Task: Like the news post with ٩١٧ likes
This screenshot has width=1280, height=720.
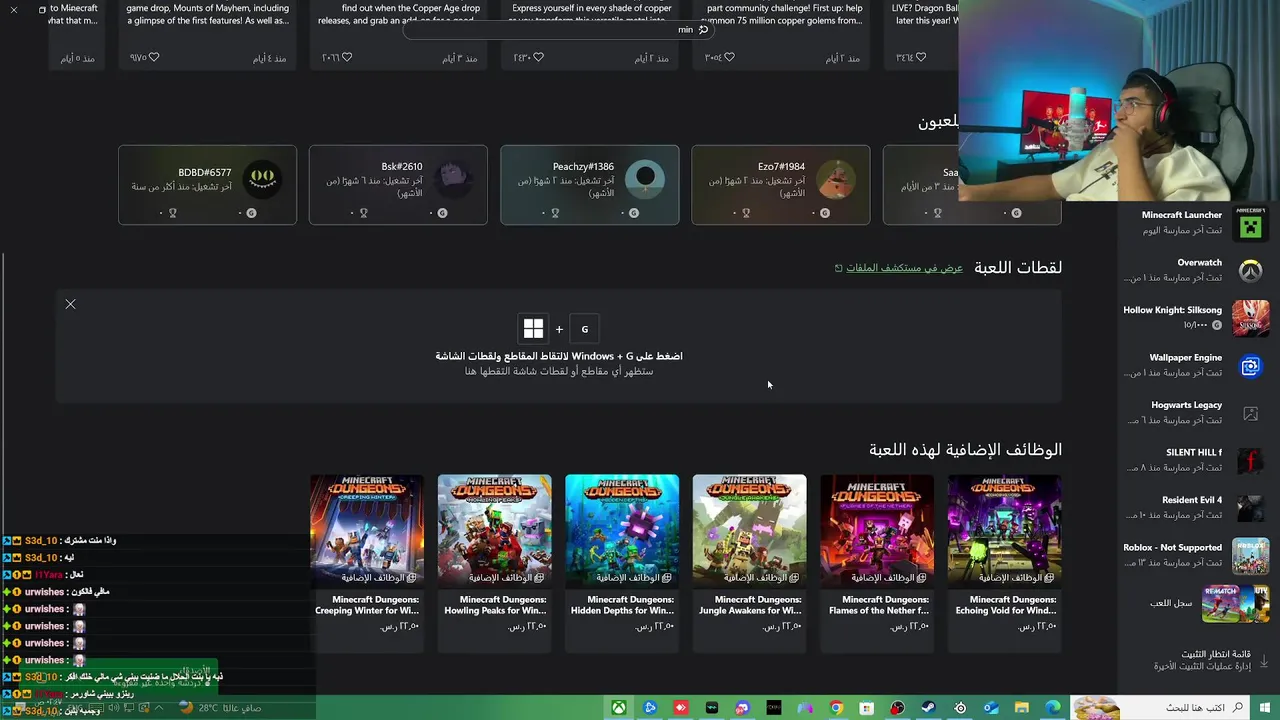Action: tap(153, 58)
